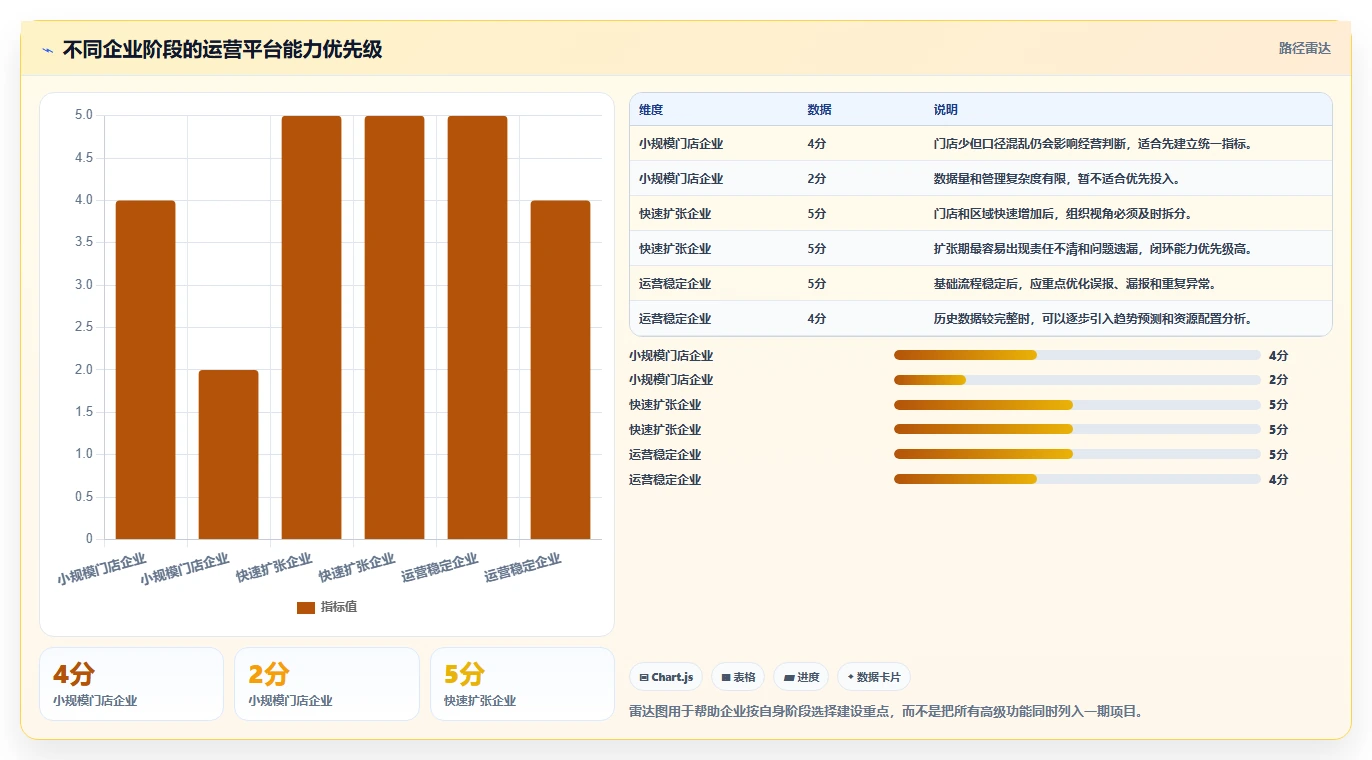
Task: Click the 小规模门店企业 chart bar at 2.0
Action: [x=229, y=455]
